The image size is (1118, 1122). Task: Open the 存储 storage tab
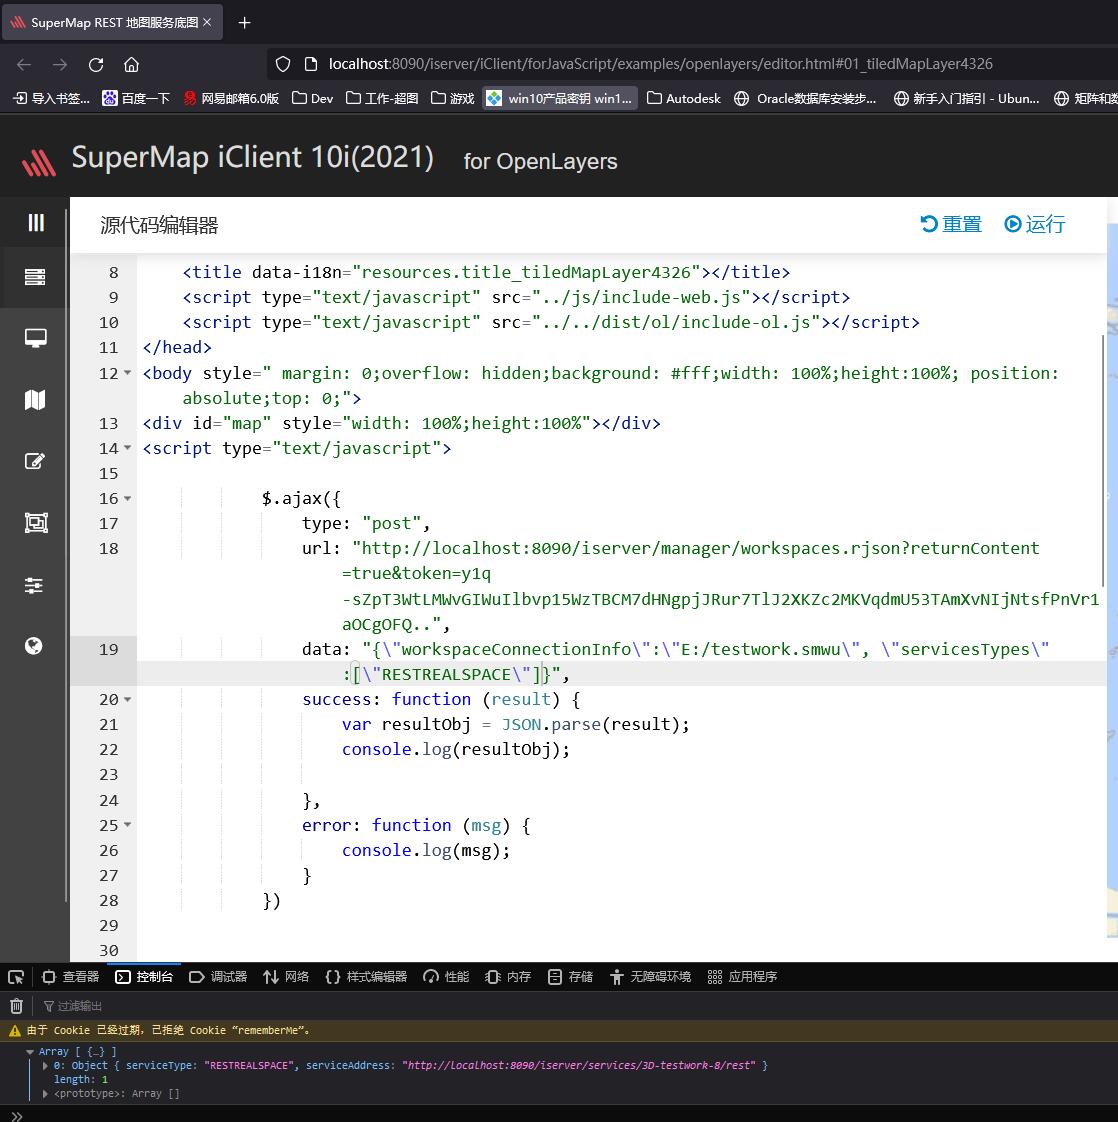pos(570,977)
